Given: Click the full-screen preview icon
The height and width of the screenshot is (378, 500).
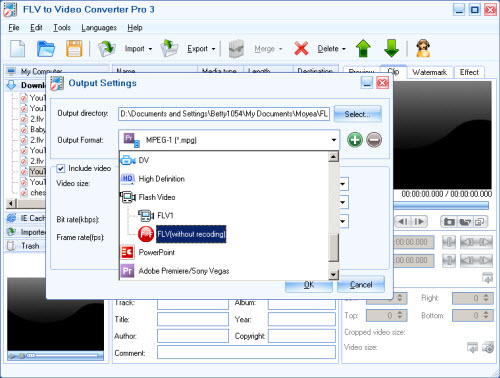Looking at the screenshot, I should pos(479,222).
